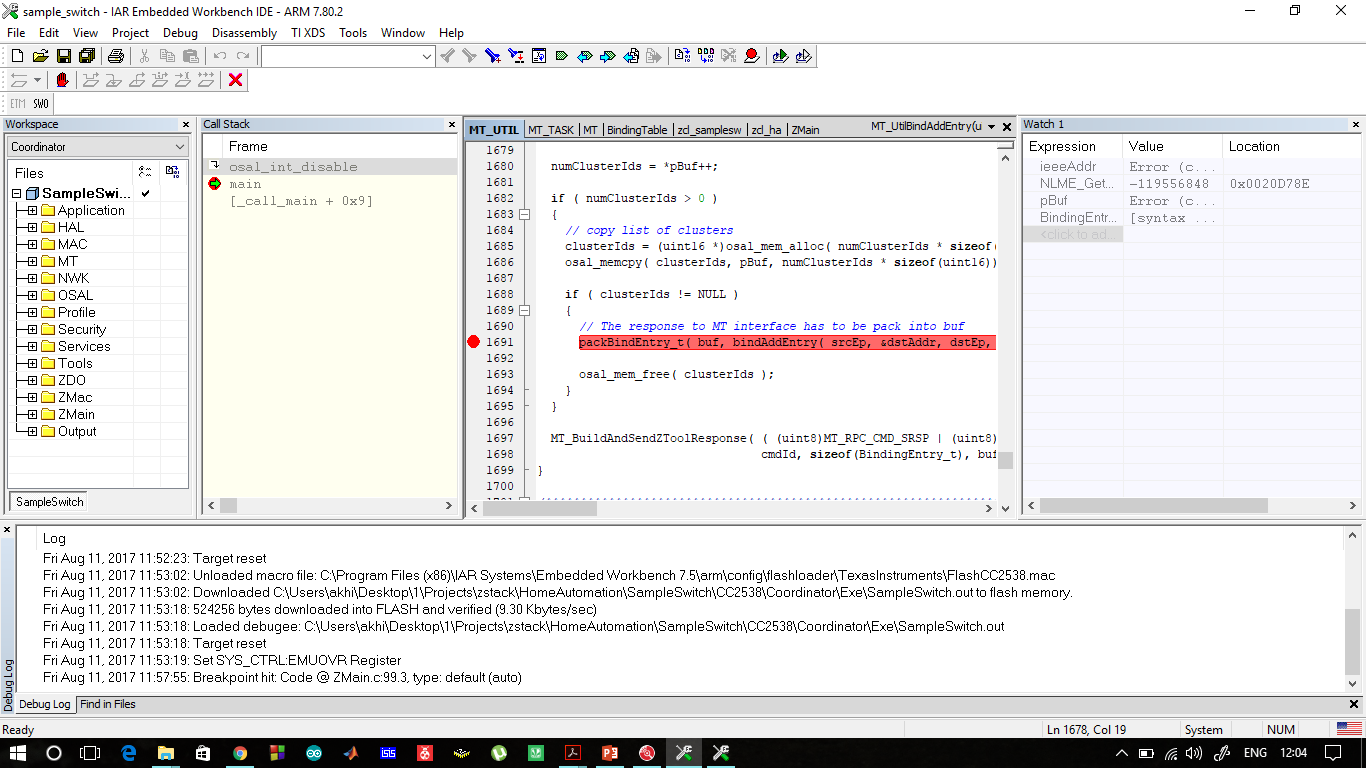Click the SWO trace toolbar icon
The image size is (1366, 768).
[x=40, y=104]
